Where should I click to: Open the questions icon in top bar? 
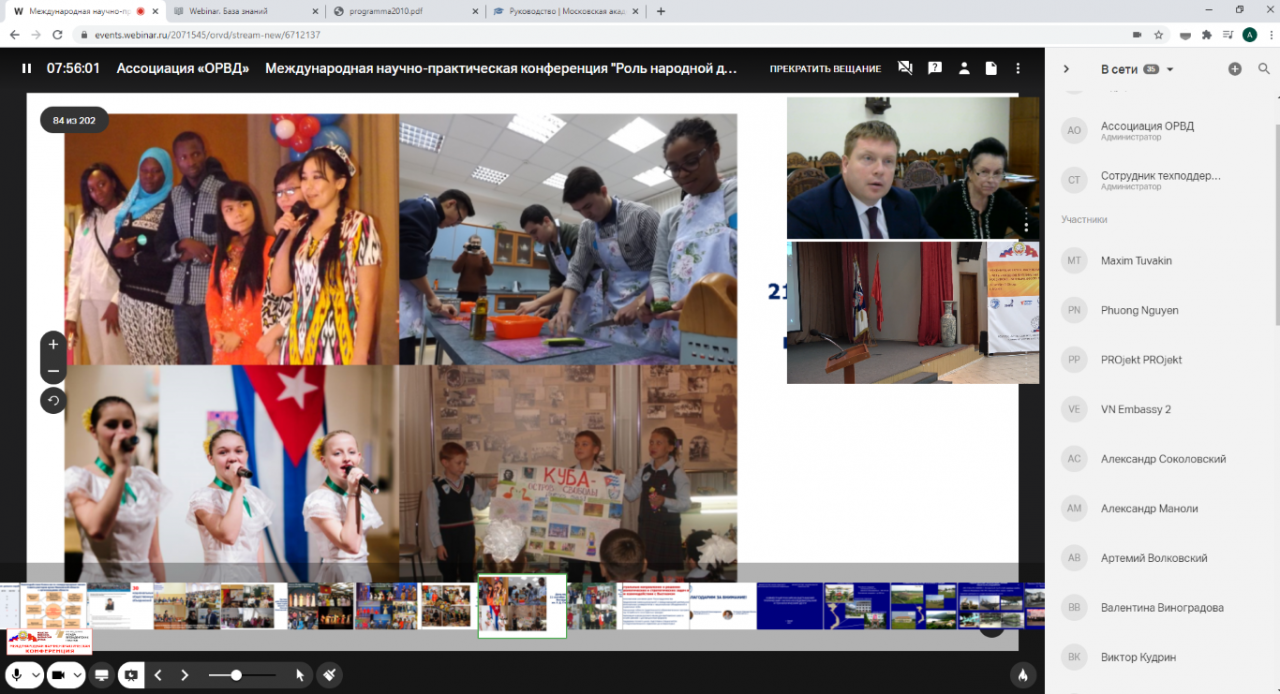coord(934,69)
